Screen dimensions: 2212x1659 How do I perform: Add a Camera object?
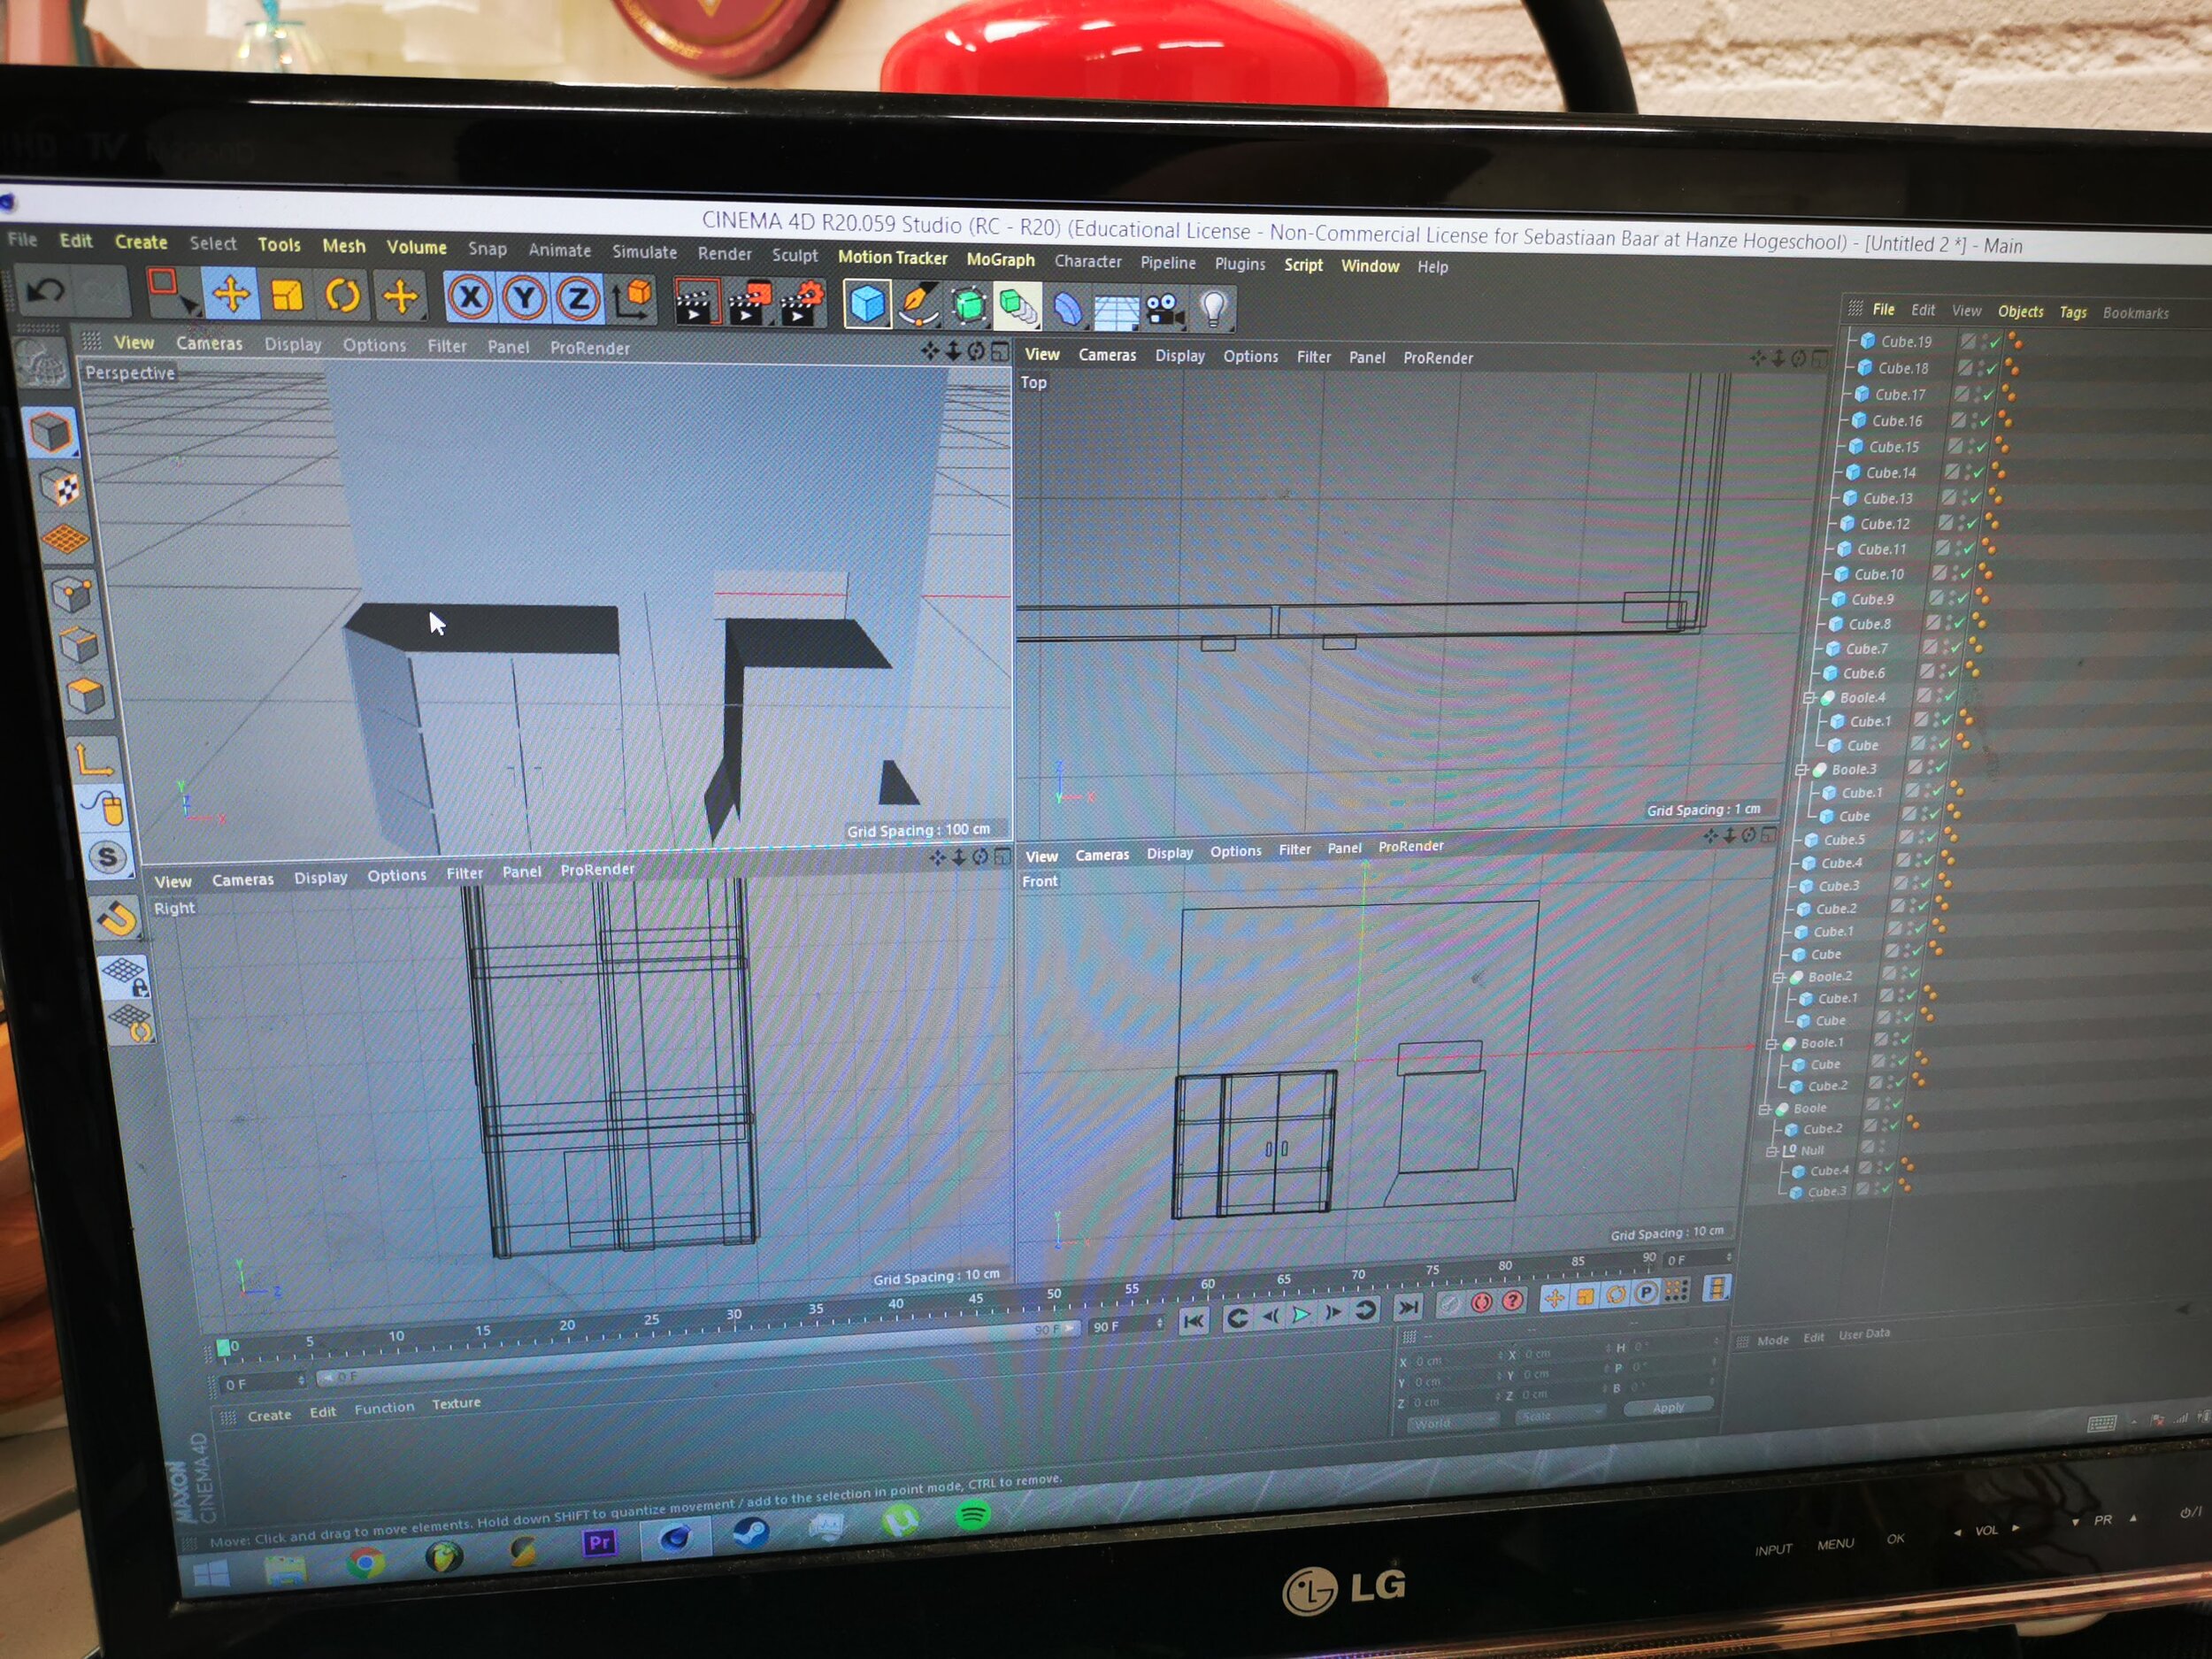1164,310
